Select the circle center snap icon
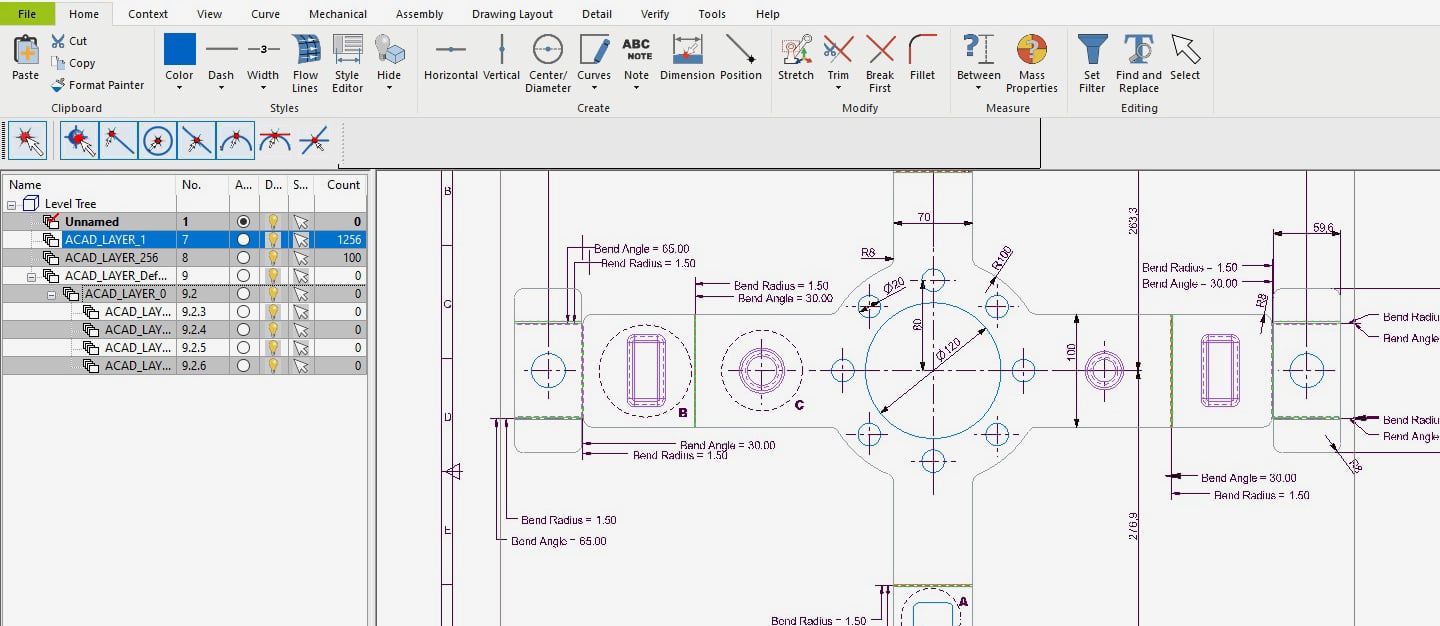Screen dimensions: 1440x626 [157, 140]
